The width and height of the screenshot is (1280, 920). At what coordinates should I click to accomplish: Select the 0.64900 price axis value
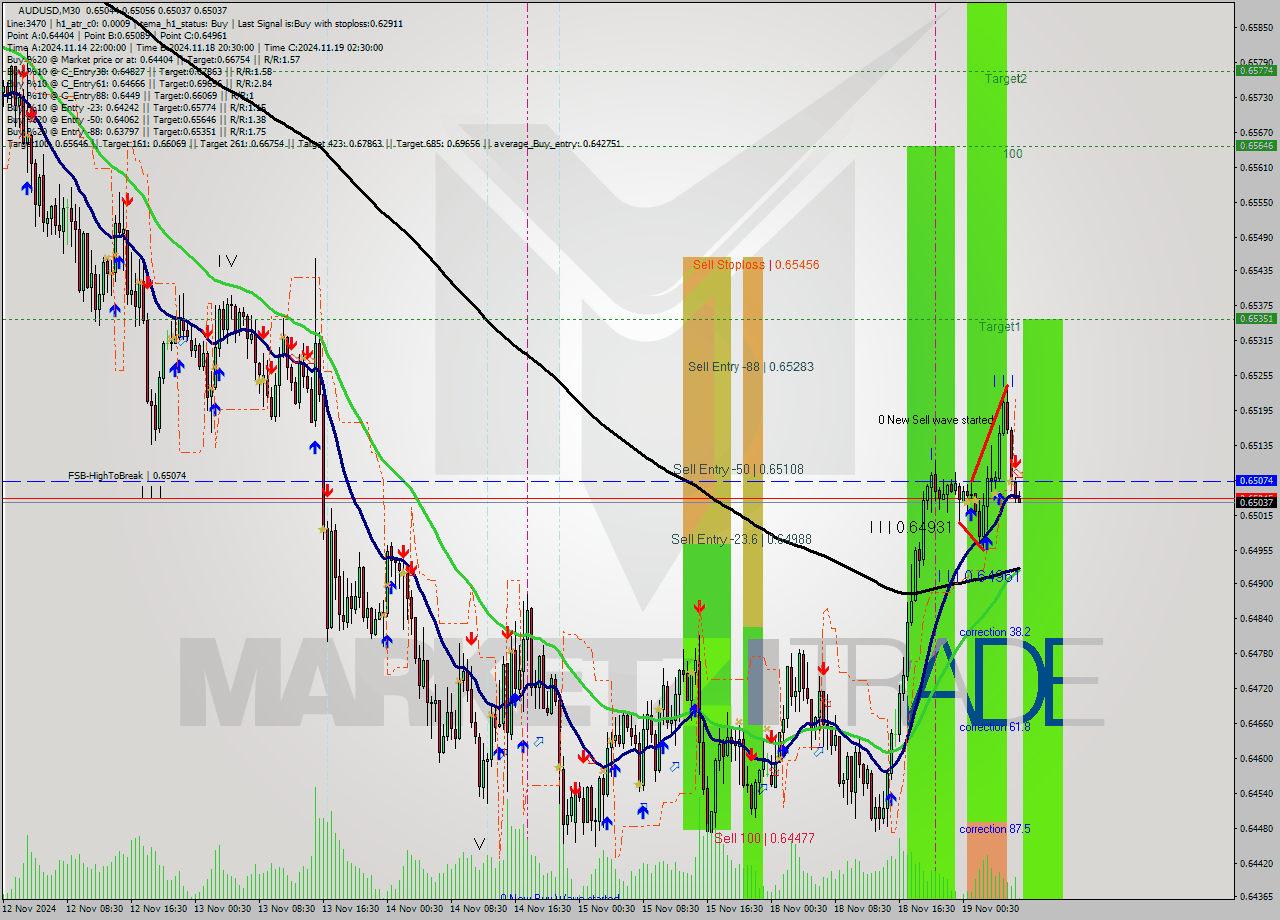click(1256, 583)
